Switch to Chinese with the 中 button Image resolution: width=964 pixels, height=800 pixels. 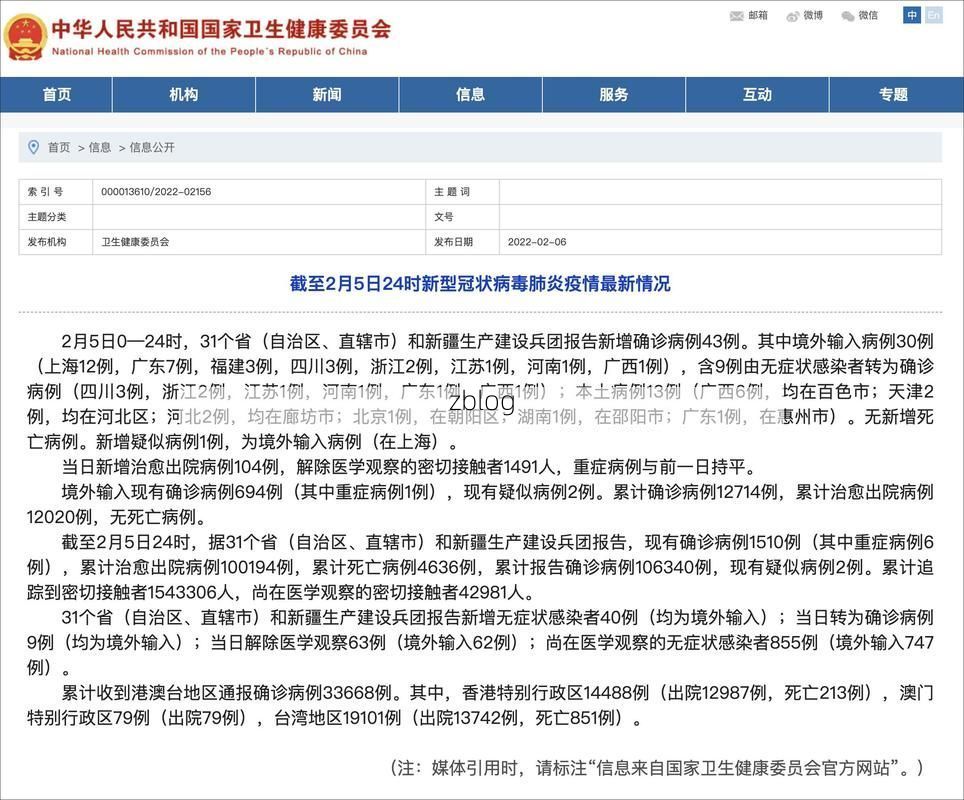[912, 15]
